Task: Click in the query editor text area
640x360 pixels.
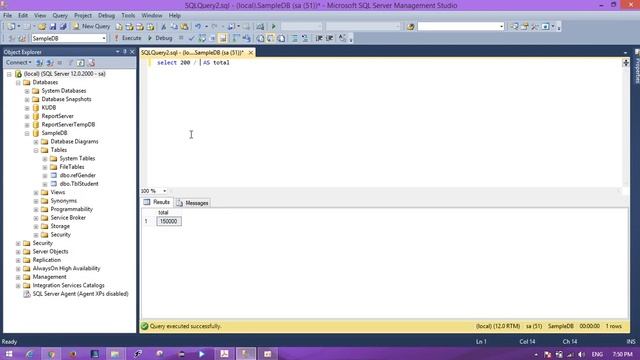Action: 384,122
